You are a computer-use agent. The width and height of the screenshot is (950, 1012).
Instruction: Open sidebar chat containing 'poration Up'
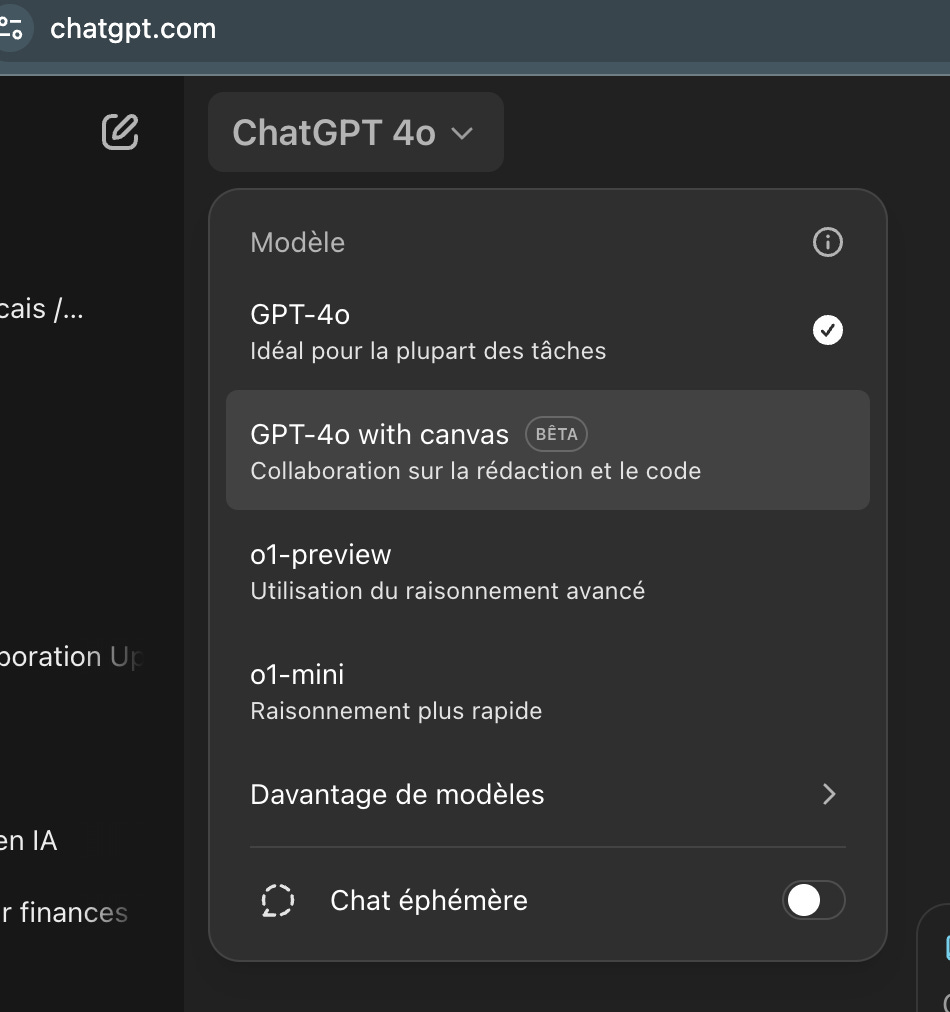point(70,657)
